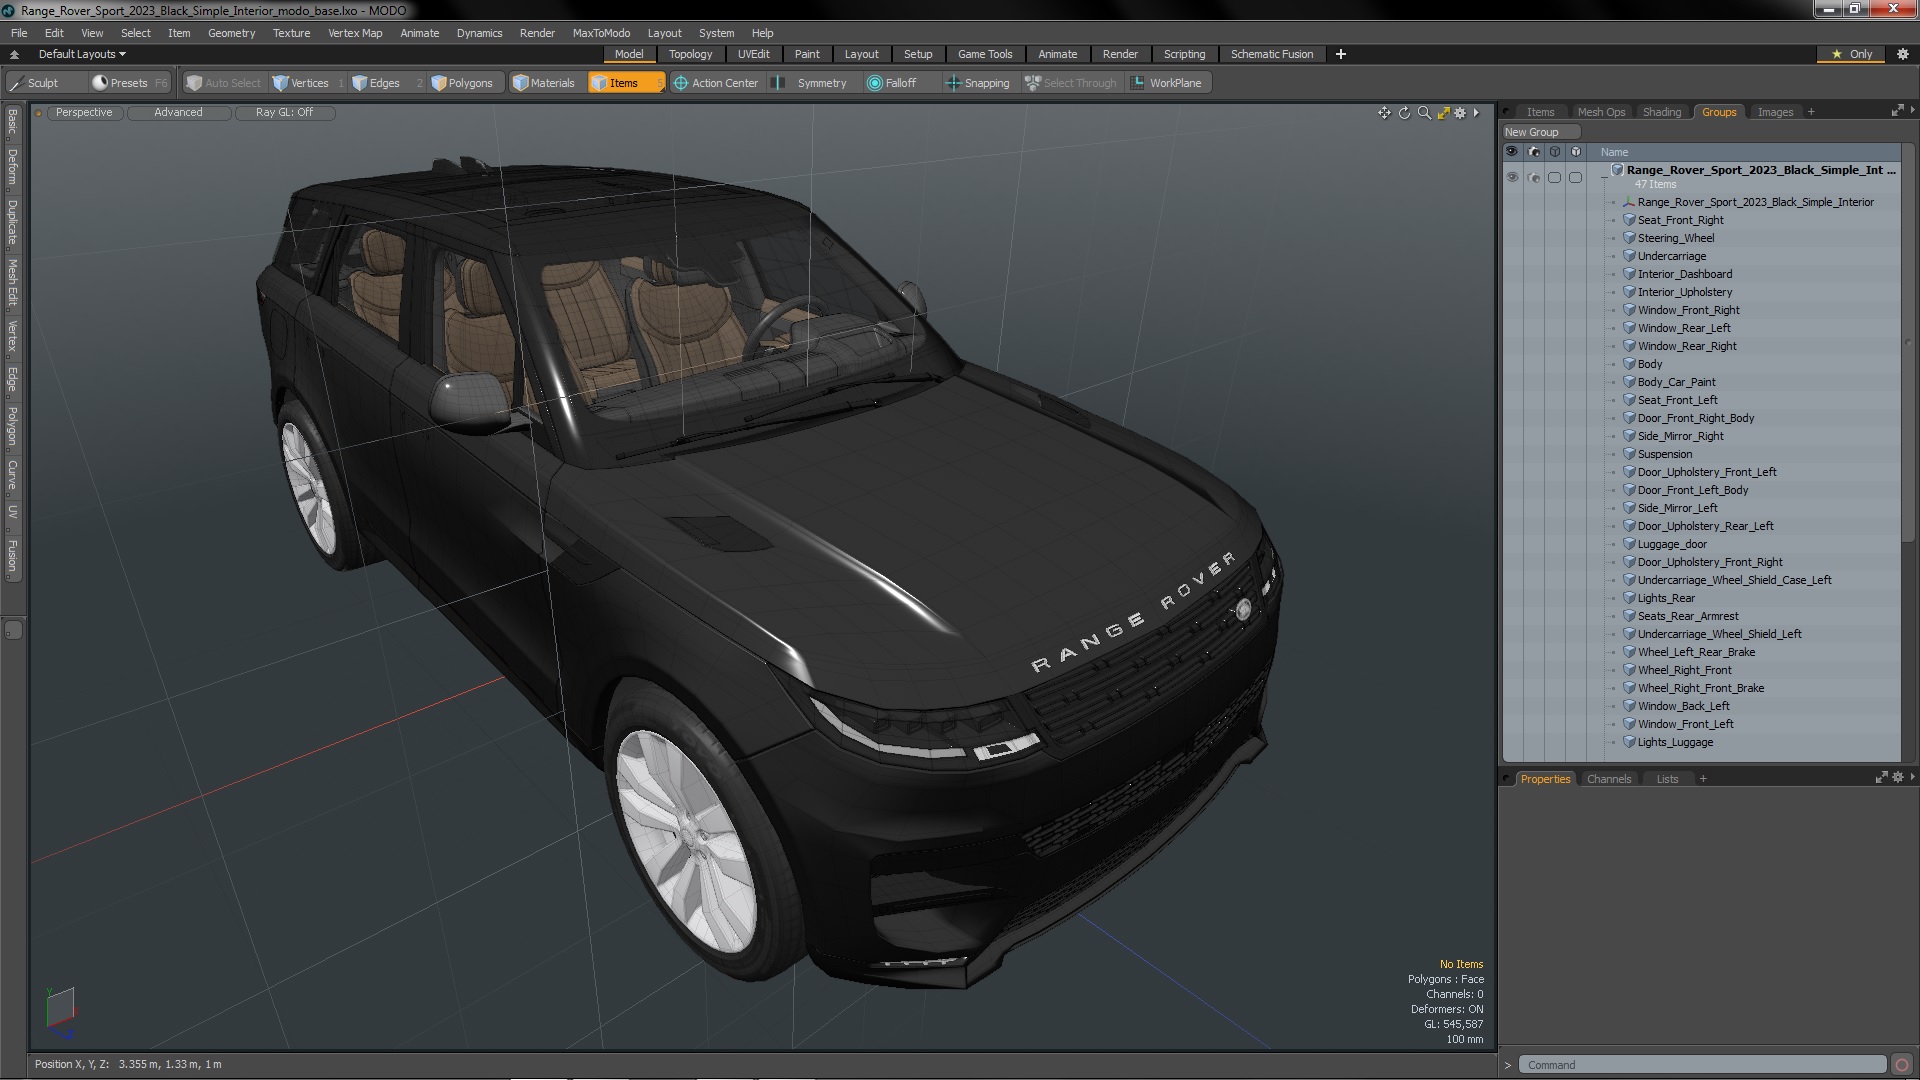This screenshot has width=1920, height=1080.
Task: Select the Body_Car_Paint item
Action: point(1676,382)
